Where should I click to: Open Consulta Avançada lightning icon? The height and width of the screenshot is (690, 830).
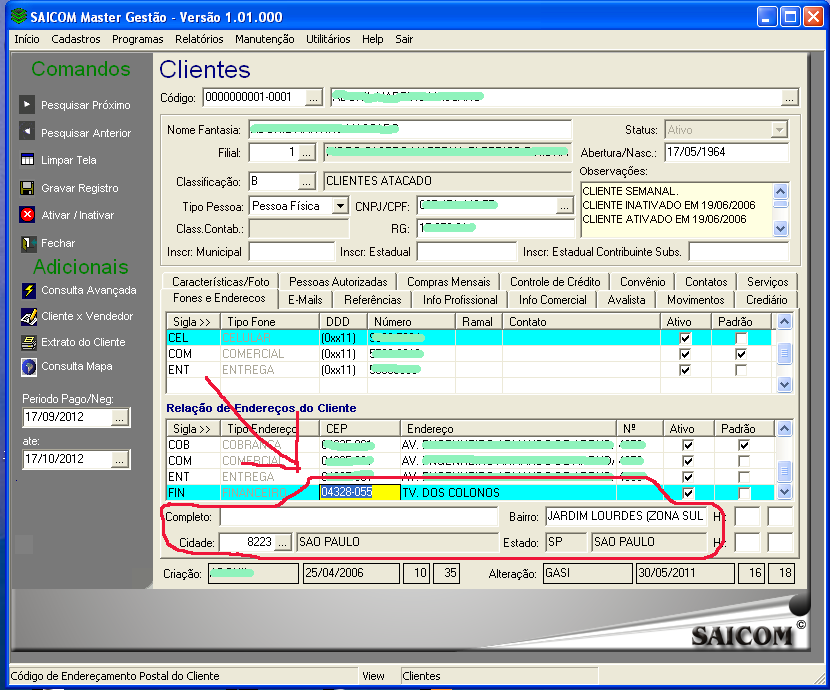pyautogui.click(x=29, y=290)
